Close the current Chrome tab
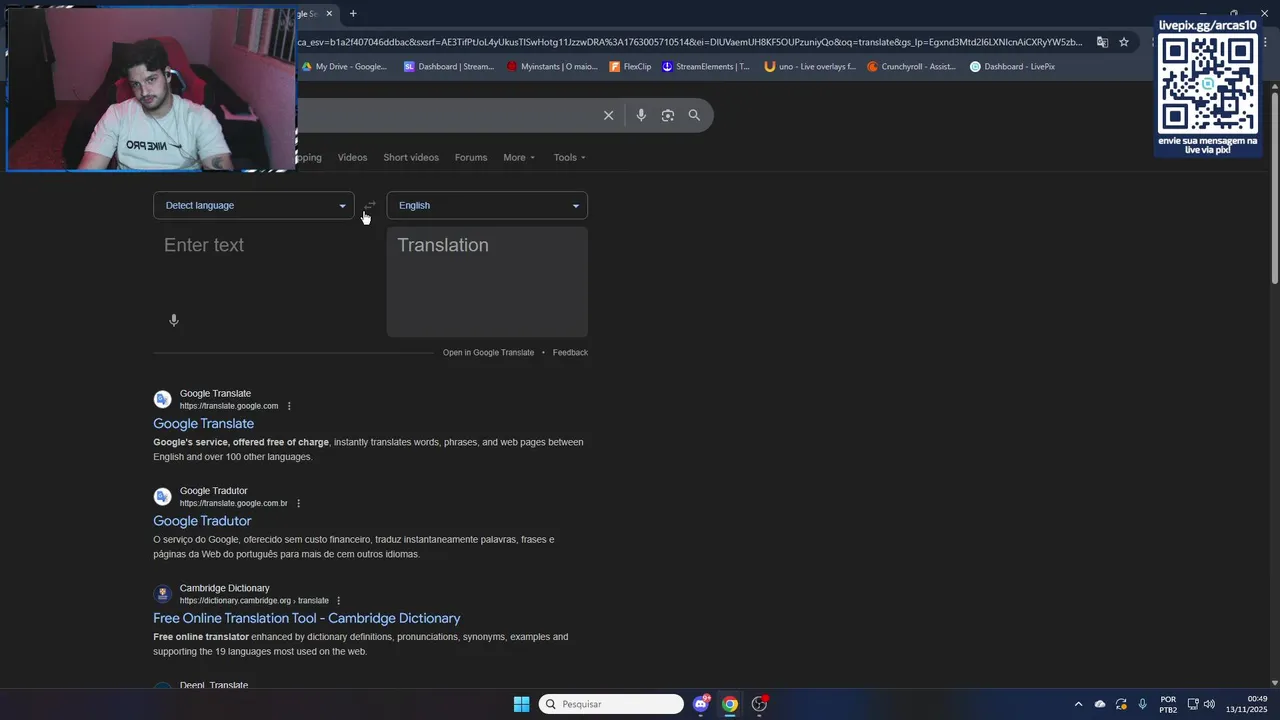This screenshot has height=720, width=1280. 329,14
